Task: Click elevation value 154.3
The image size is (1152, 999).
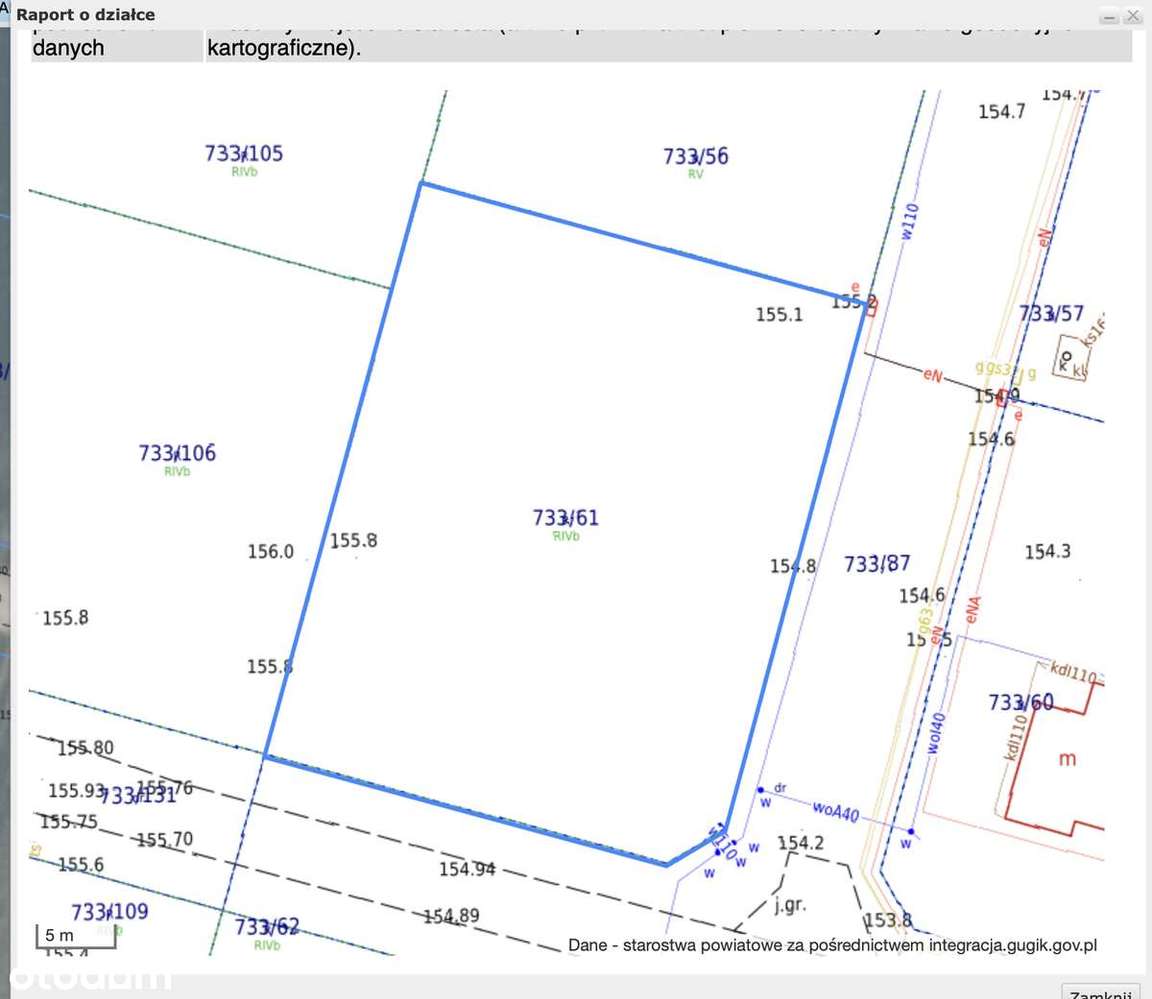Action: point(1048,552)
